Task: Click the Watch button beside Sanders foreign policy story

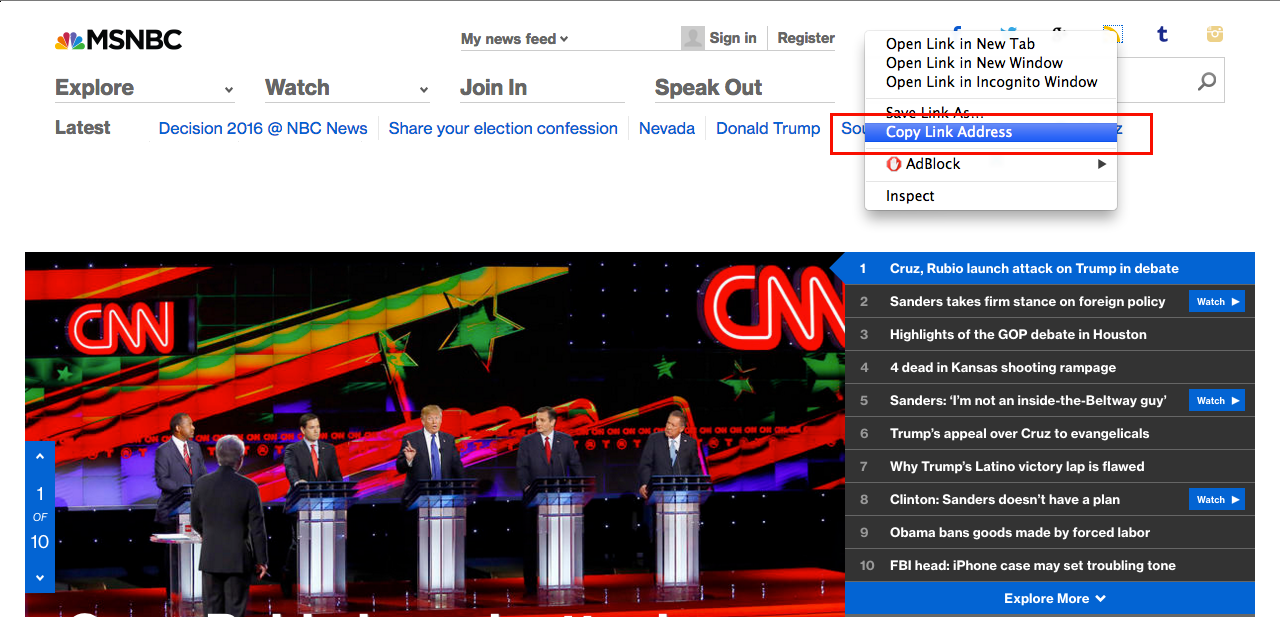Action: 1216,300
